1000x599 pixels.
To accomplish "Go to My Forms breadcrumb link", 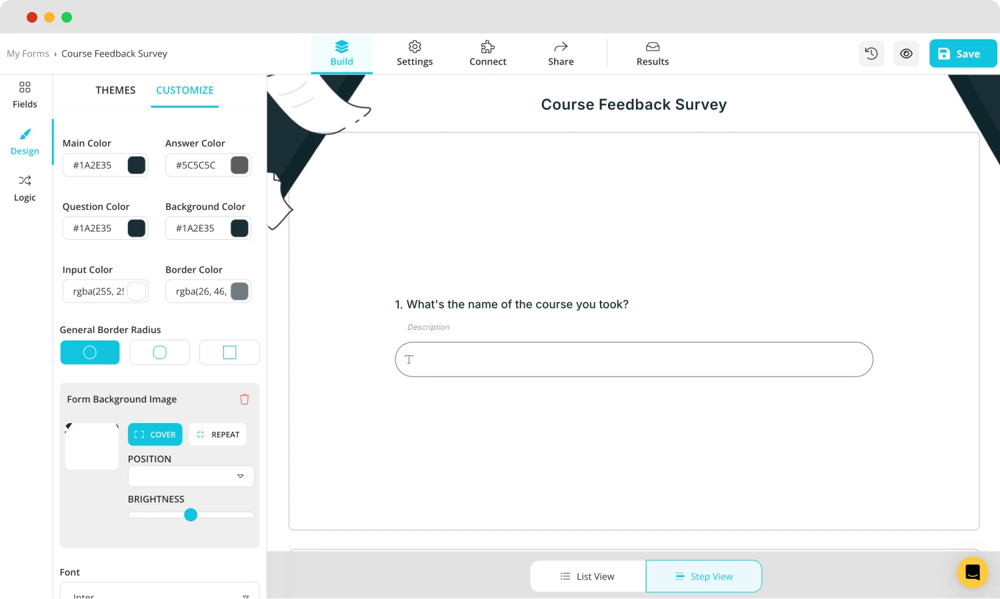I will coord(27,54).
